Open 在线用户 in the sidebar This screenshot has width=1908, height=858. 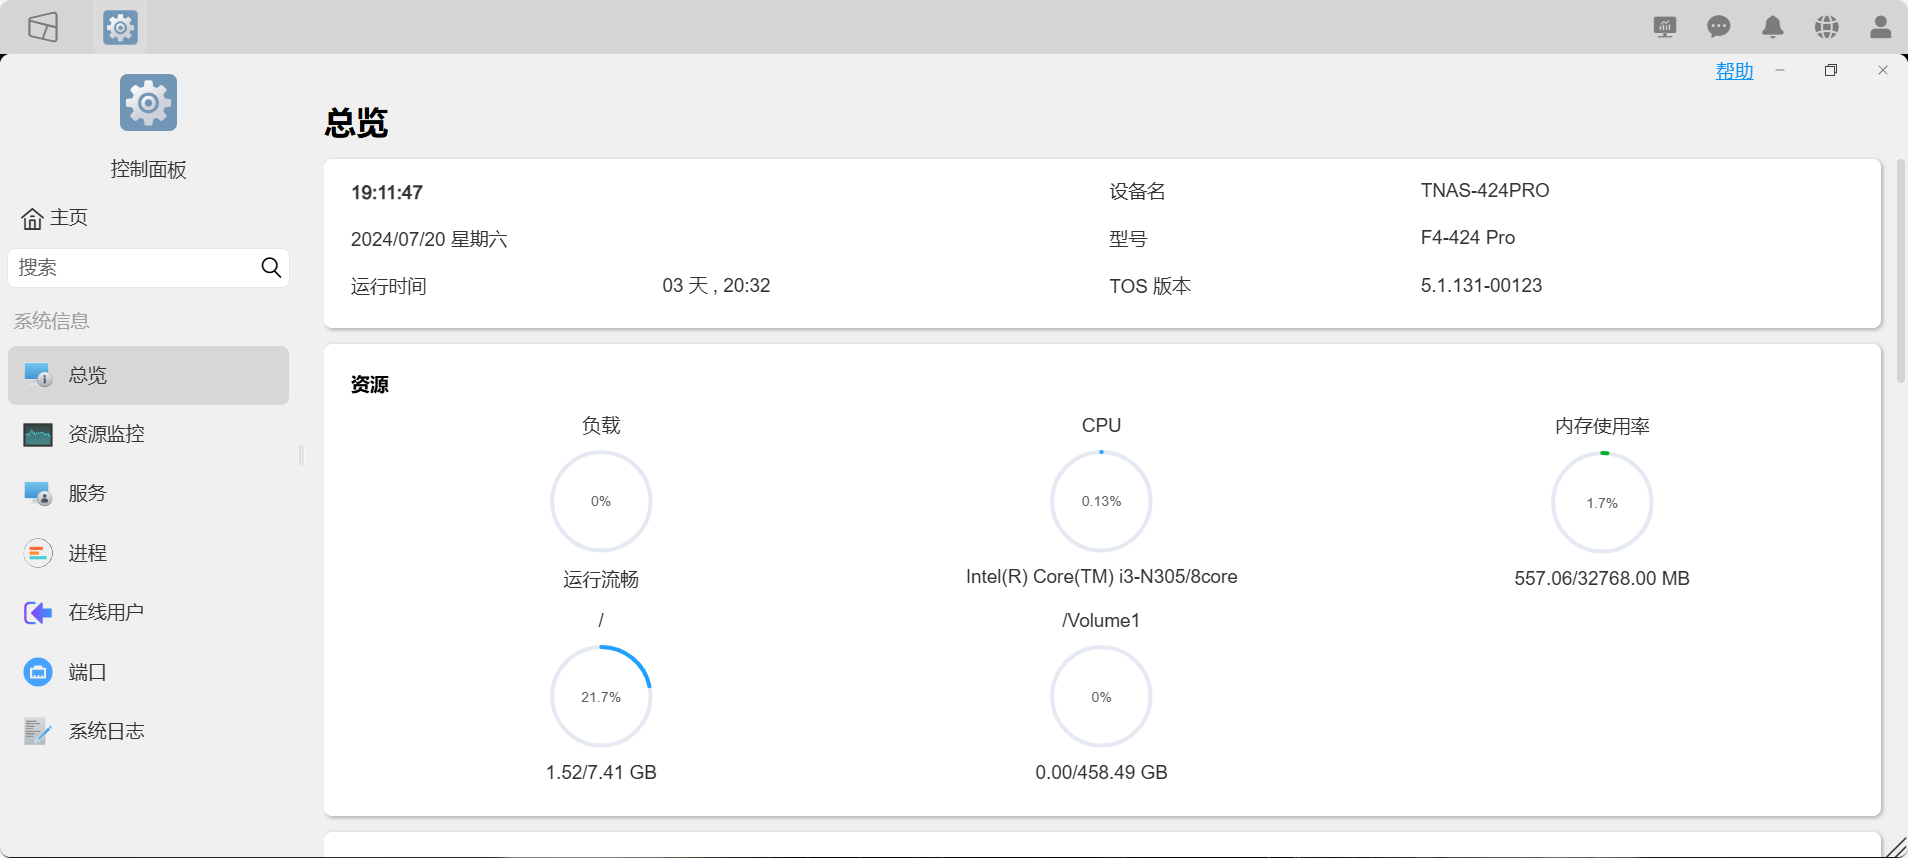148,612
